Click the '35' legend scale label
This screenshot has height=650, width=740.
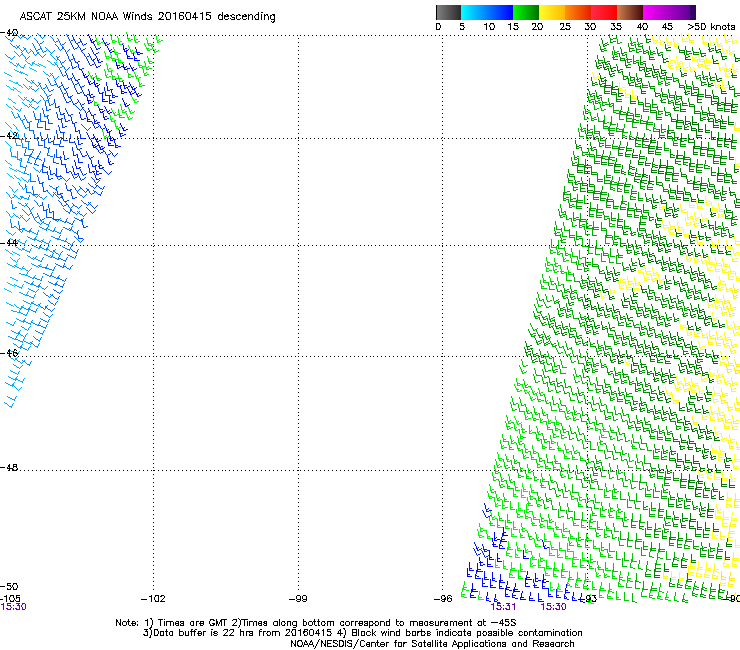(x=616, y=27)
